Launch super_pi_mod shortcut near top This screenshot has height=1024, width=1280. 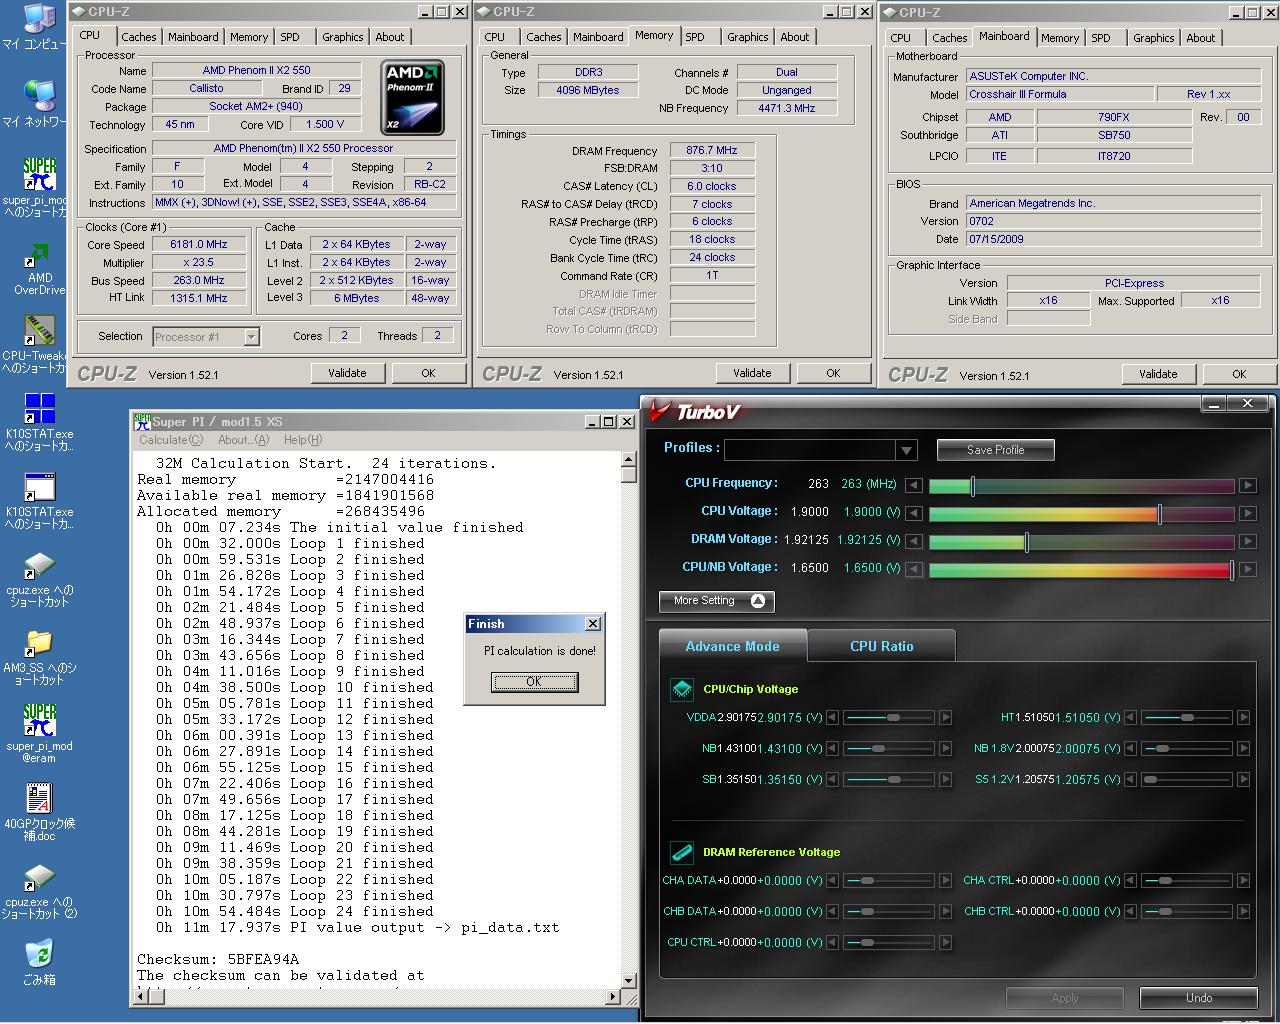coord(37,186)
